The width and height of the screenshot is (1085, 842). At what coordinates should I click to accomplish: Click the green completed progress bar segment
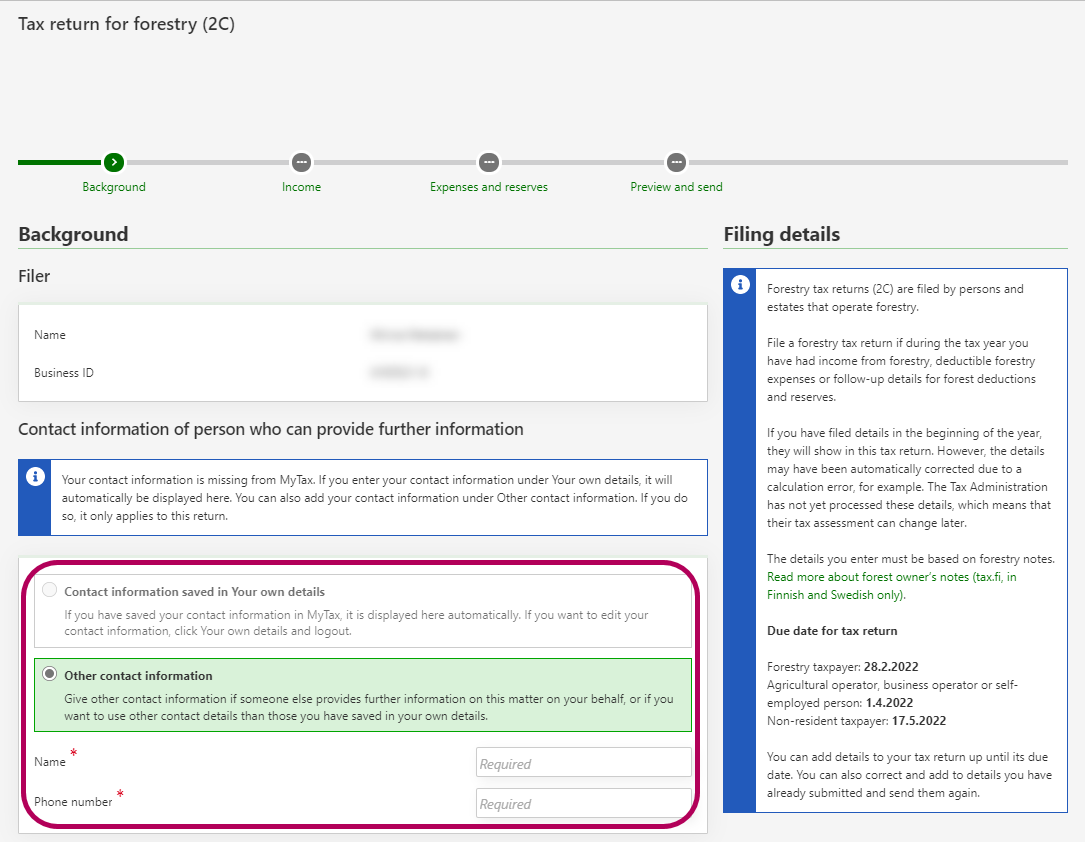tap(59, 162)
